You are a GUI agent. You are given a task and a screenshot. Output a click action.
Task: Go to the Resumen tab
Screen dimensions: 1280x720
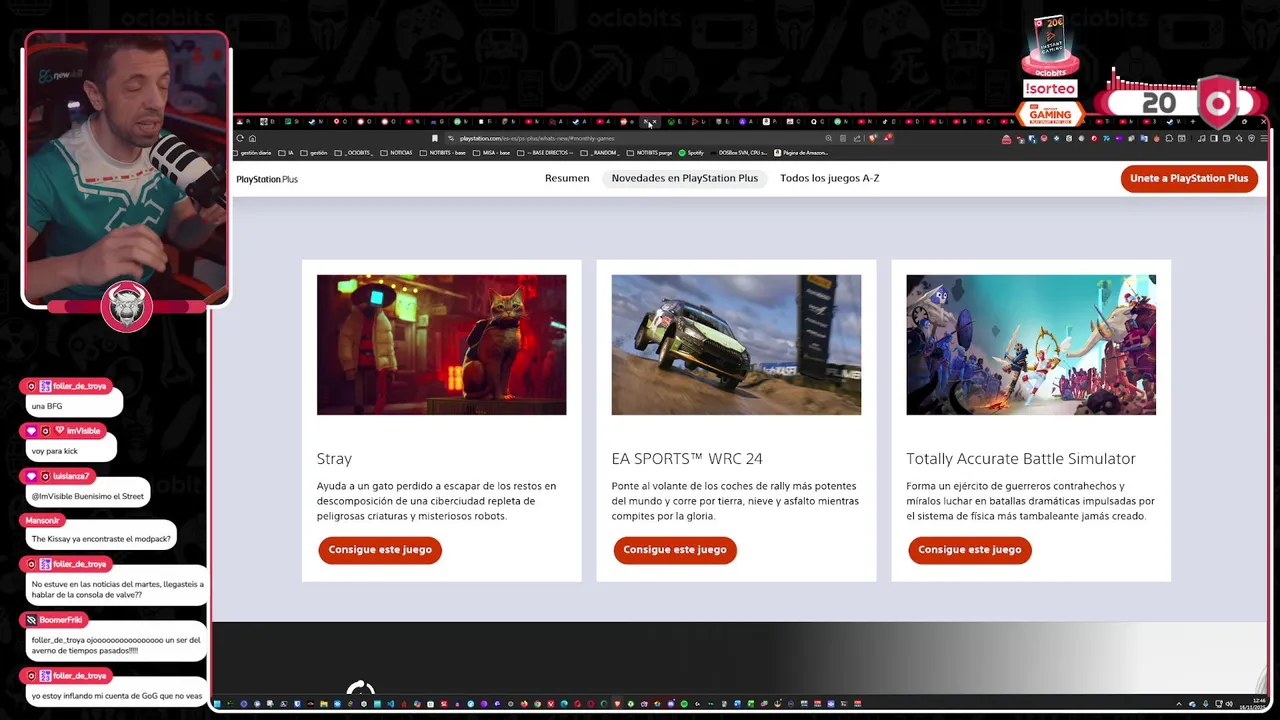pyautogui.click(x=567, y=178)
